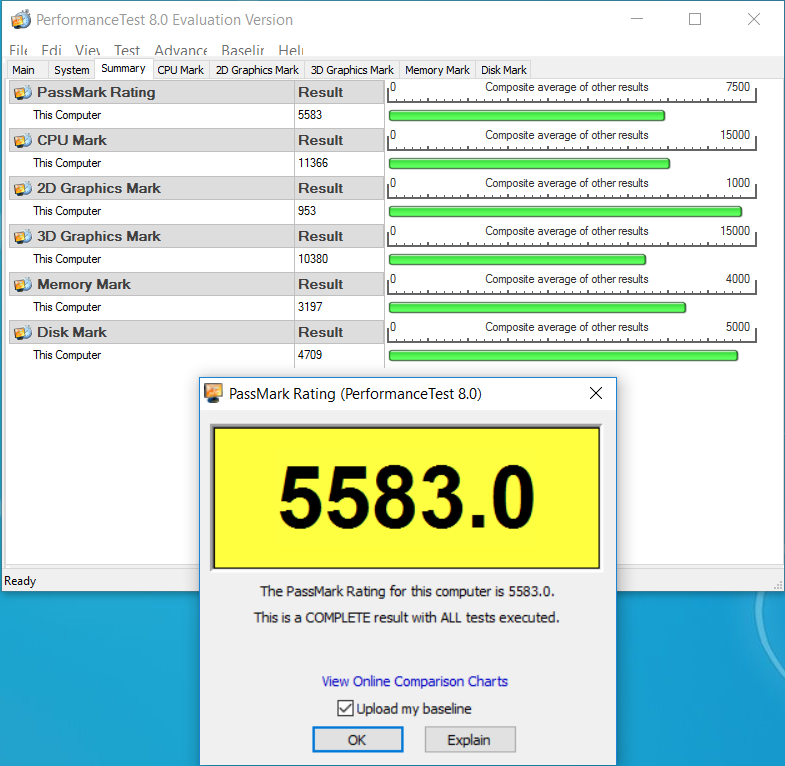The width and height of the screenshot is (785, 766).
Task: Click the PassMark Rating green result bar
Action: pos(527,116)
